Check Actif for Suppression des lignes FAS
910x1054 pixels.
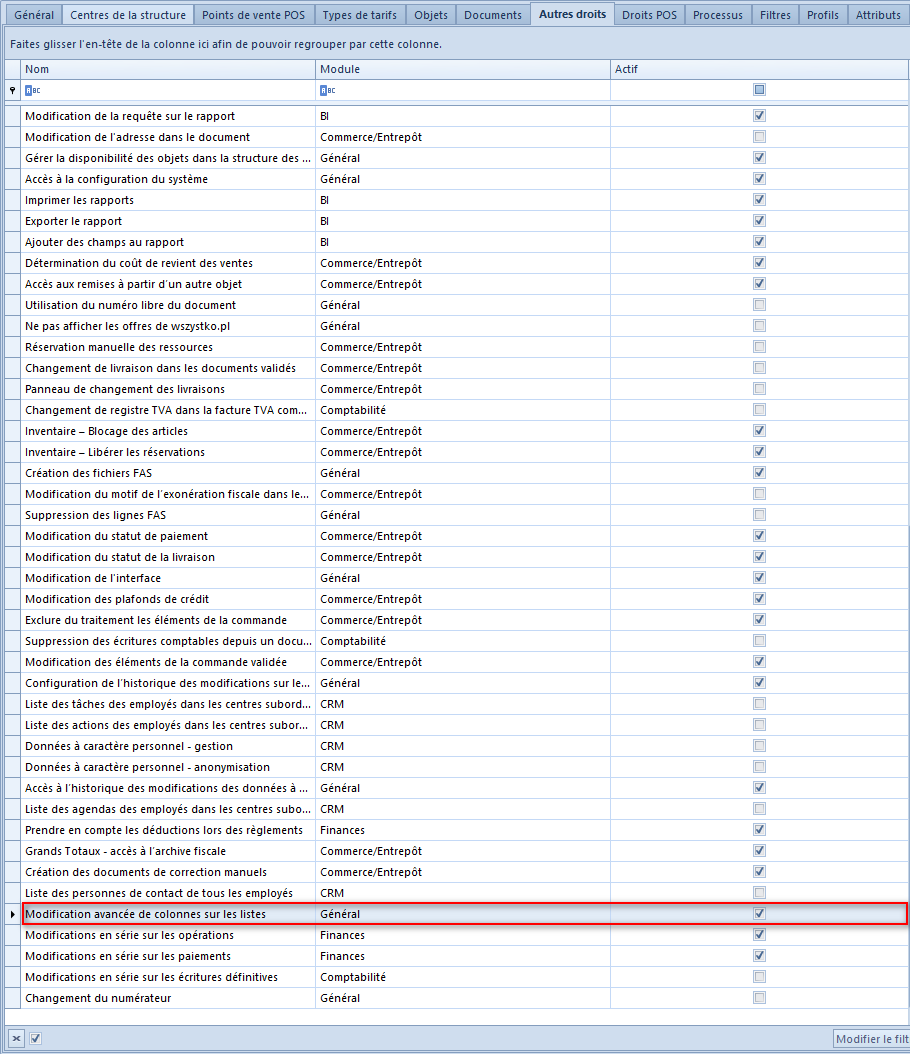(759, 515)
